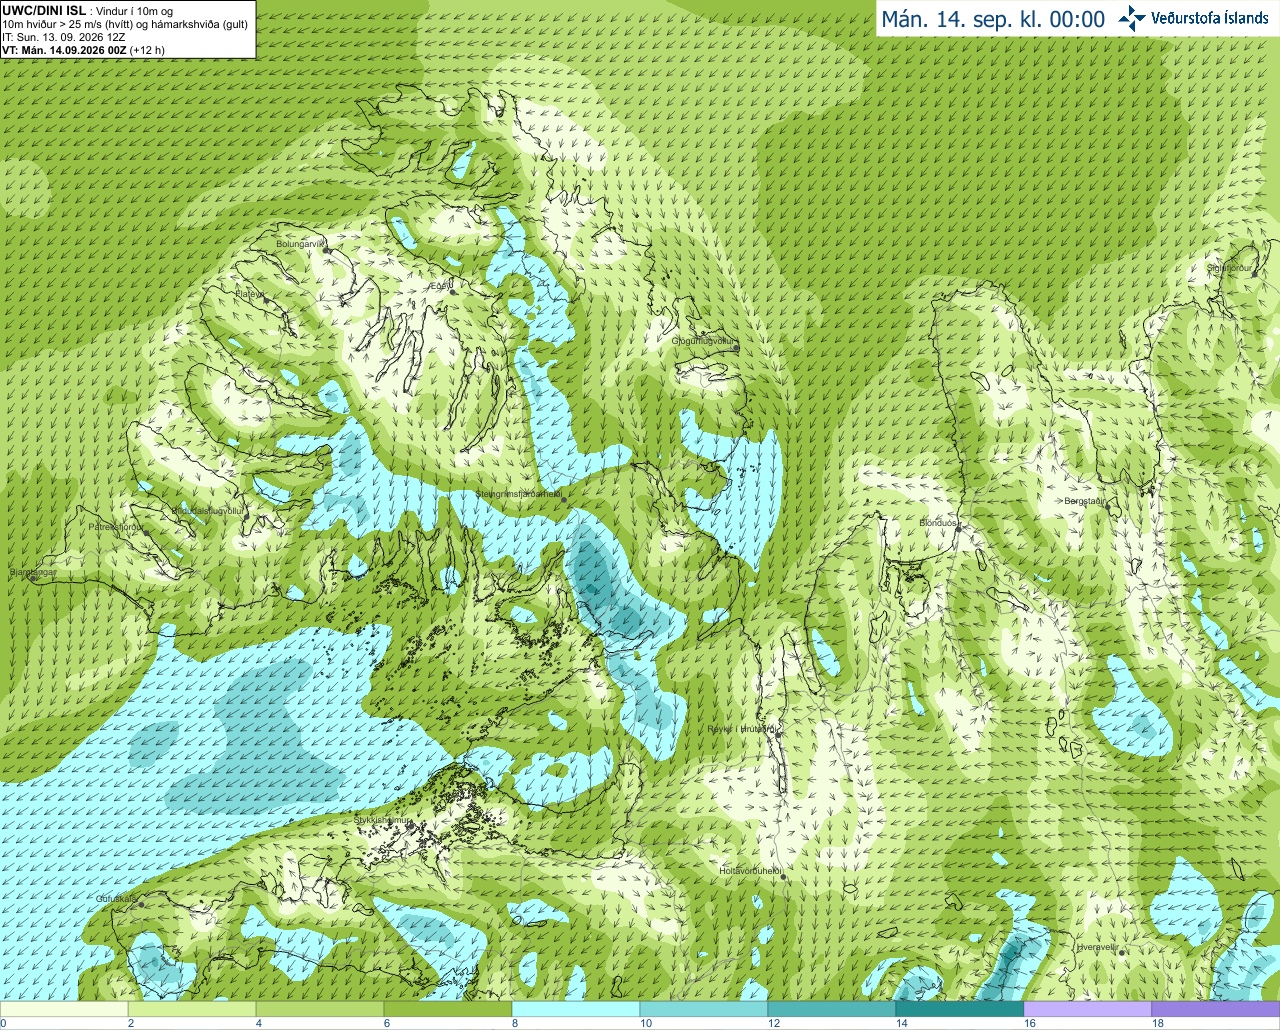
Task: Click the Mán. 14. sep. kl. 00:00 timestamp
Action: click(x=992, y=19)
